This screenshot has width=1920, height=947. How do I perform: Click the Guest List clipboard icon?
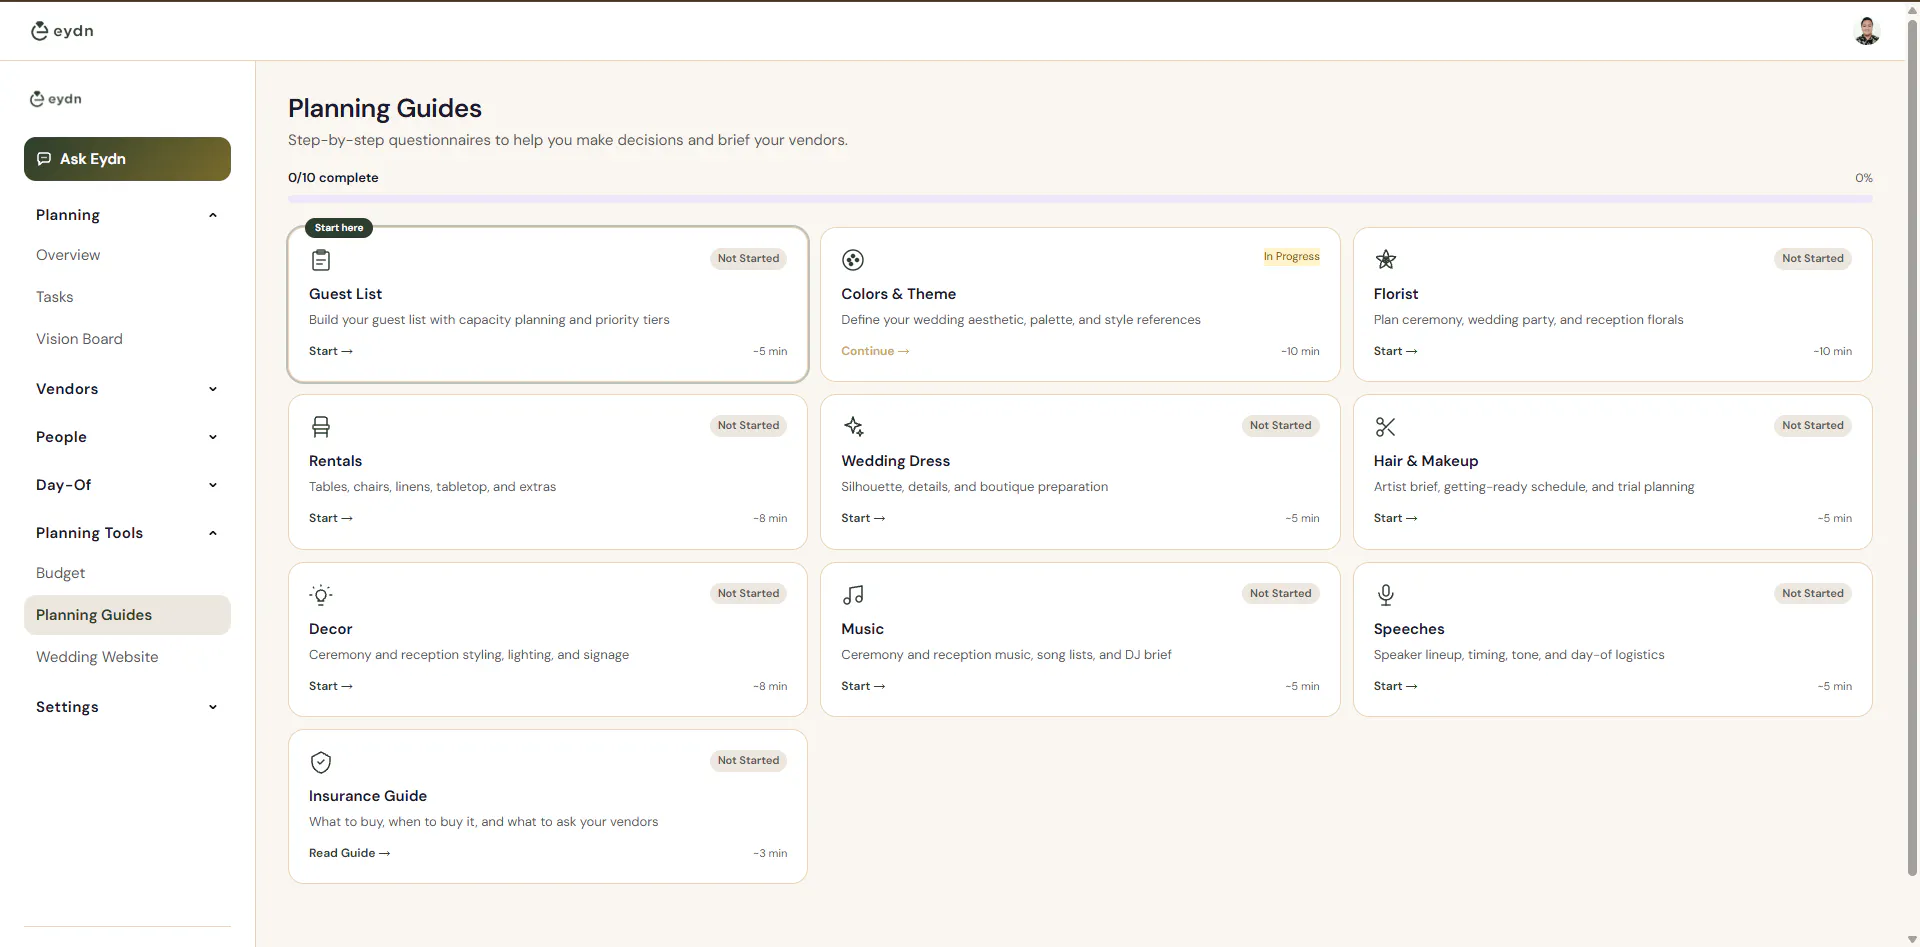click(321, 260)
